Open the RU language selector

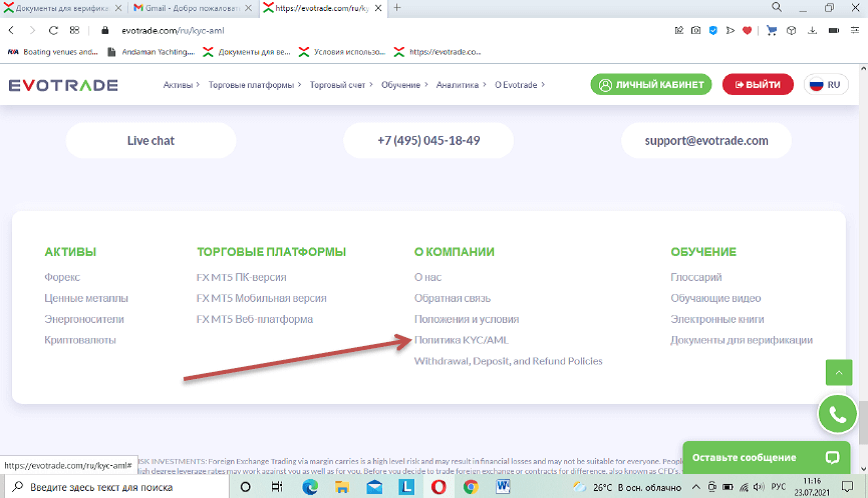point(825,85)
